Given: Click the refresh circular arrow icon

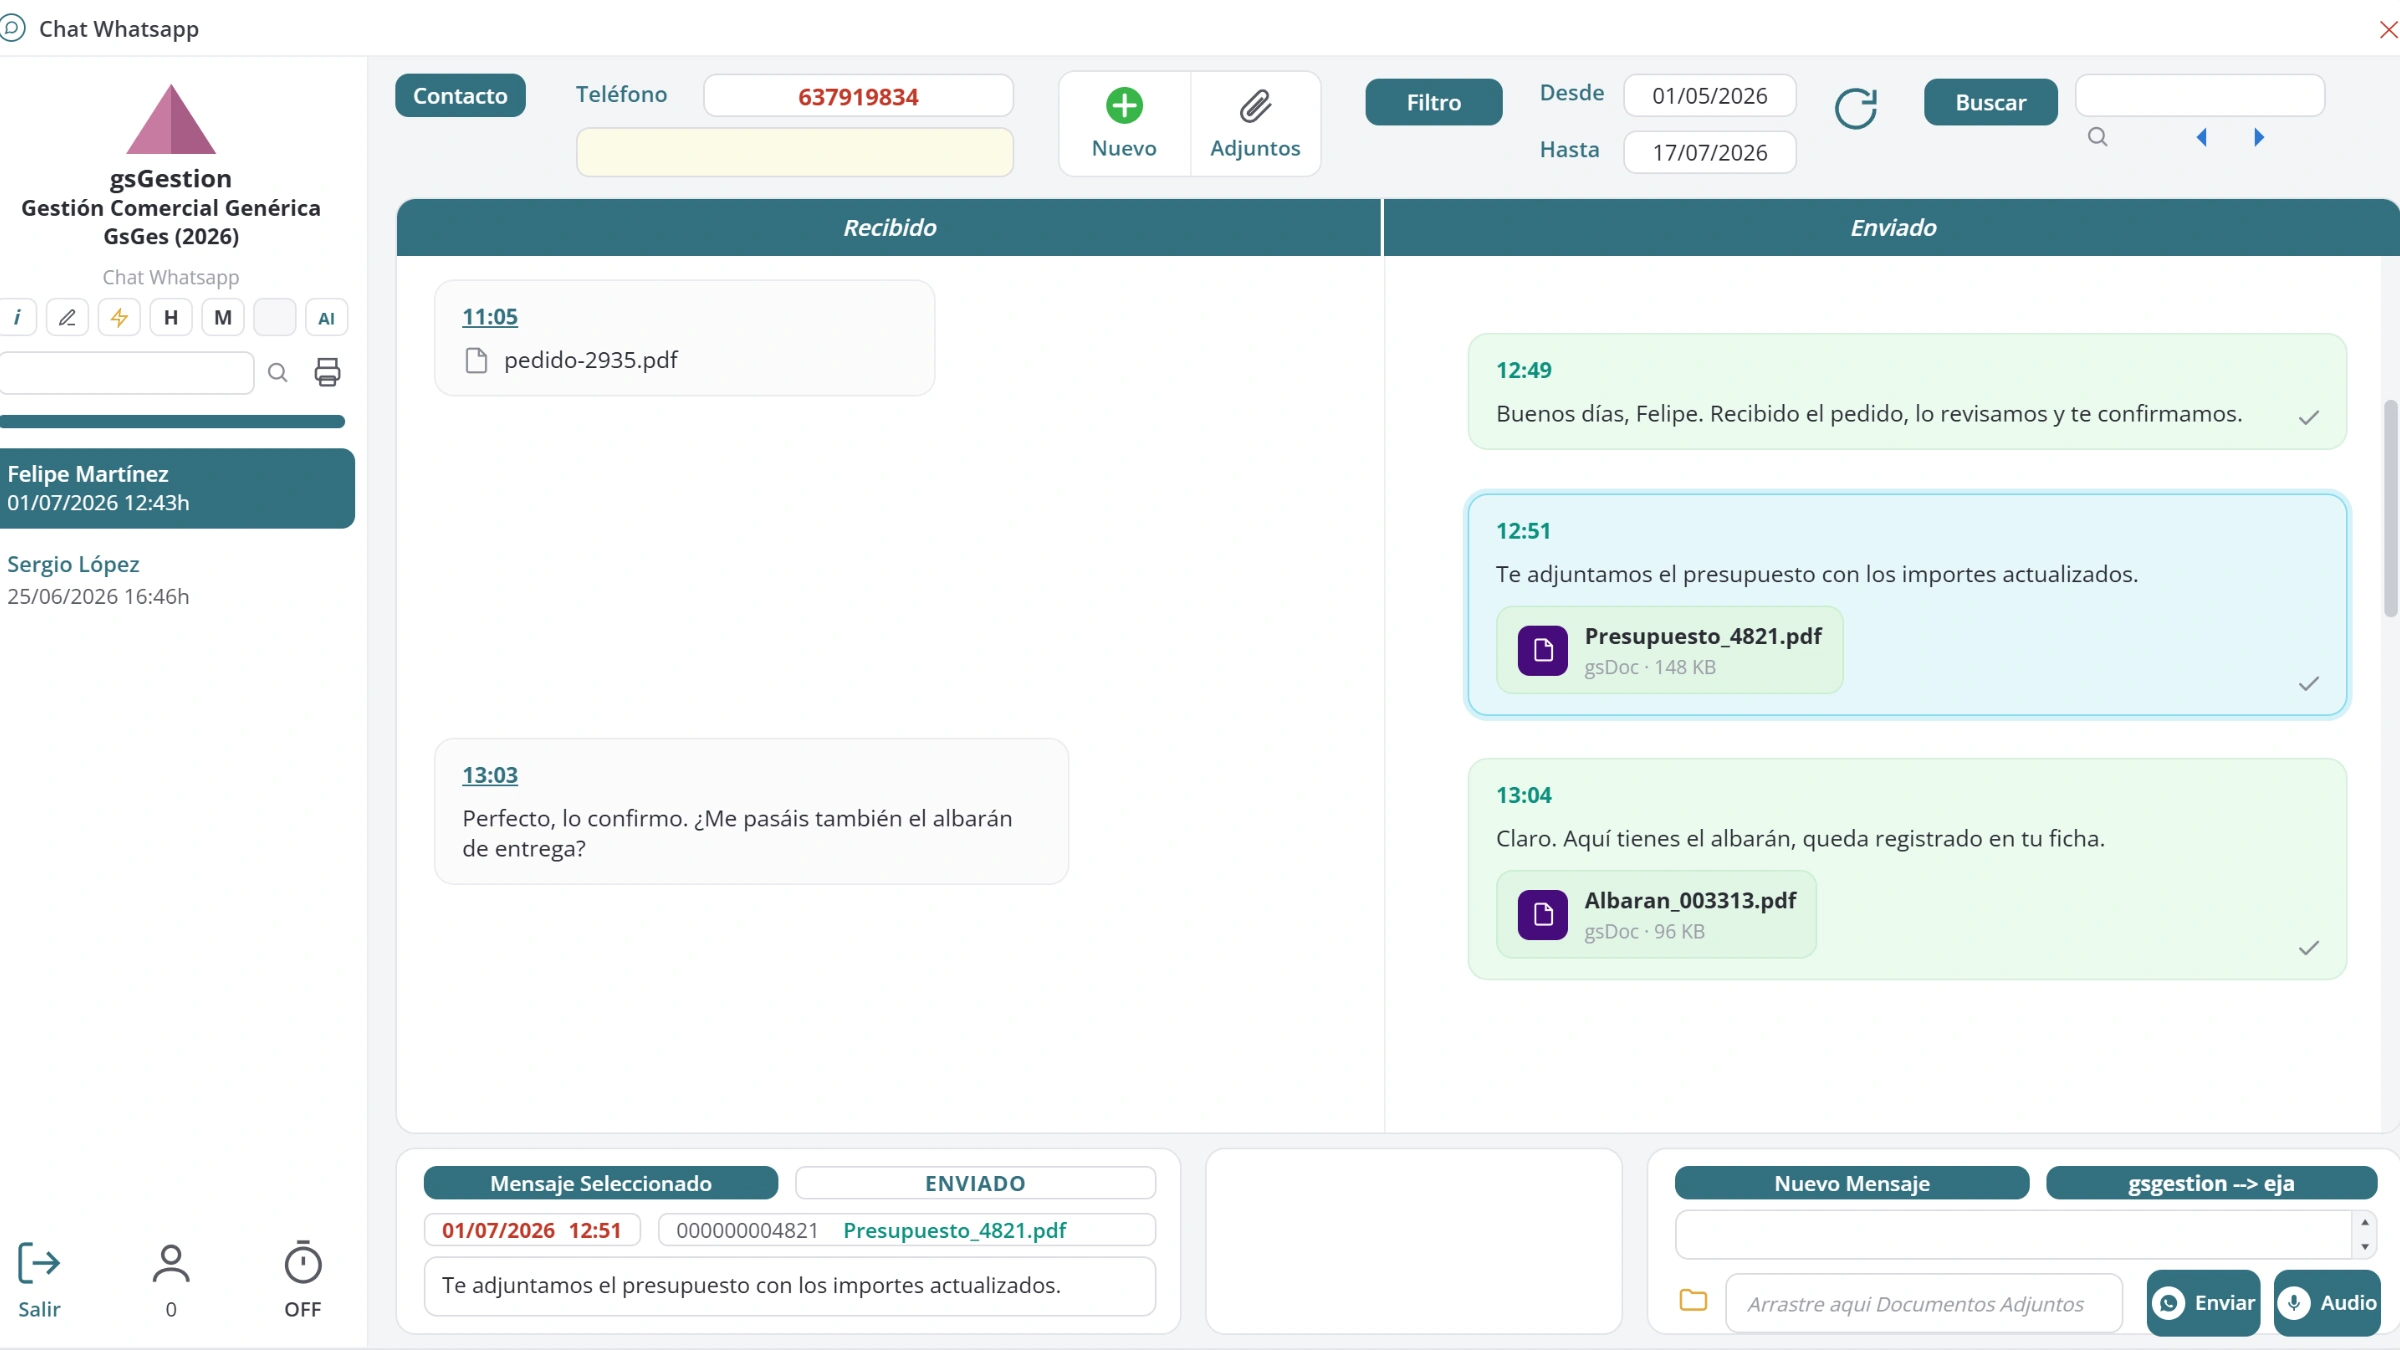Looking at the screenshot, I should (x=1856, y=109).
